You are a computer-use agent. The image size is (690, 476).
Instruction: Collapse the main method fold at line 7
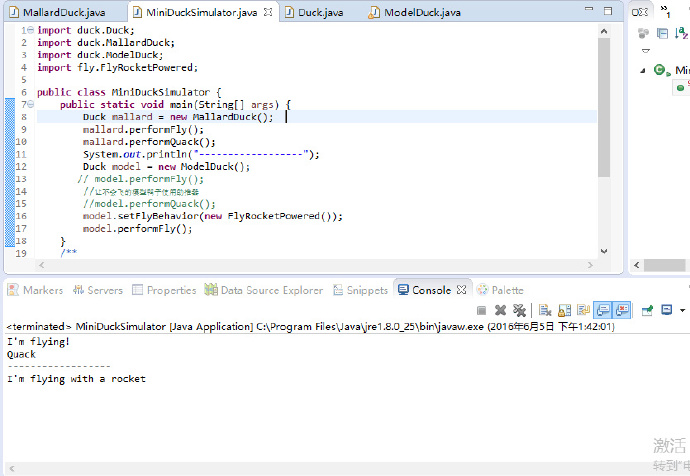click(30, 104)
